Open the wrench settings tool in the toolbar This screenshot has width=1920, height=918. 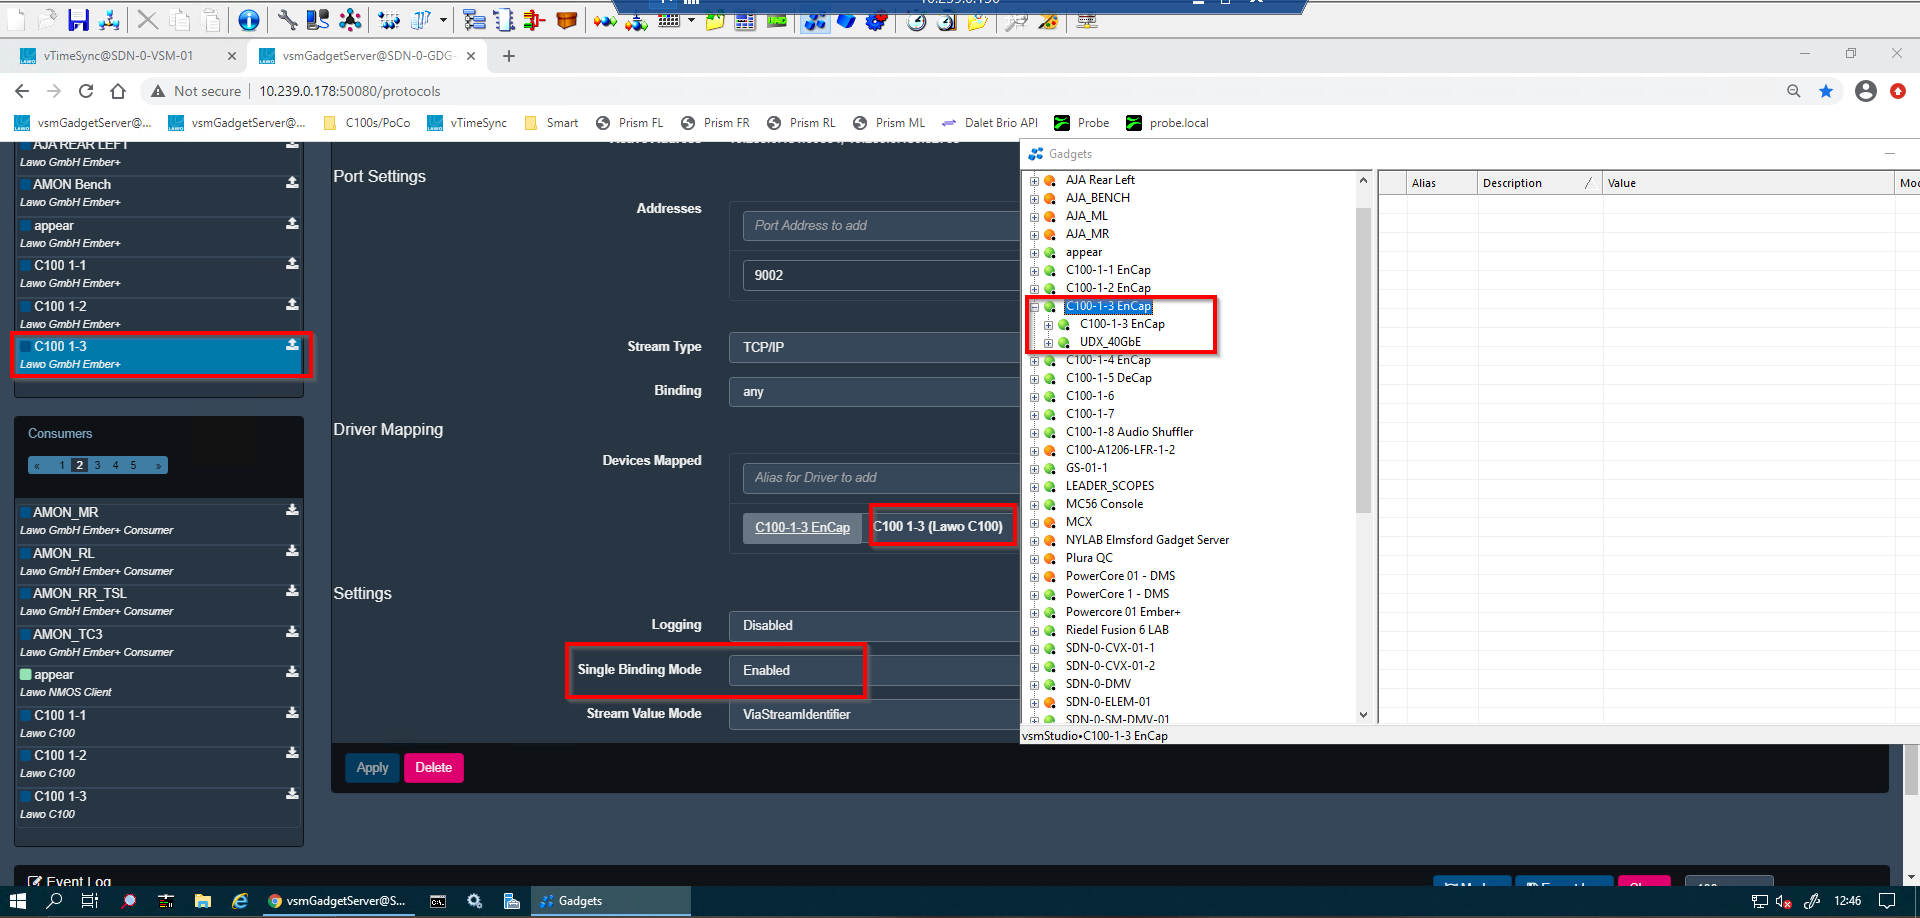point(289,21)
